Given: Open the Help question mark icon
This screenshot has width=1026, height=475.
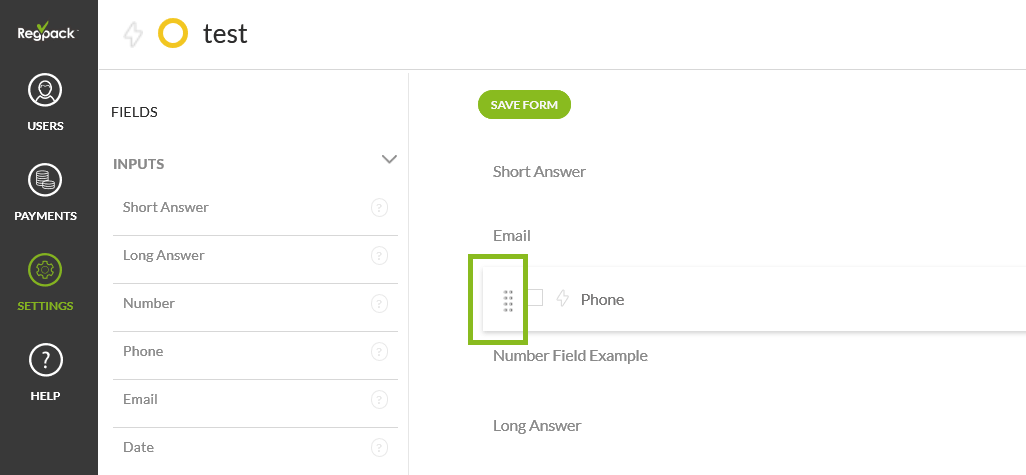Looking at the screenshot, I should (46, 360).
